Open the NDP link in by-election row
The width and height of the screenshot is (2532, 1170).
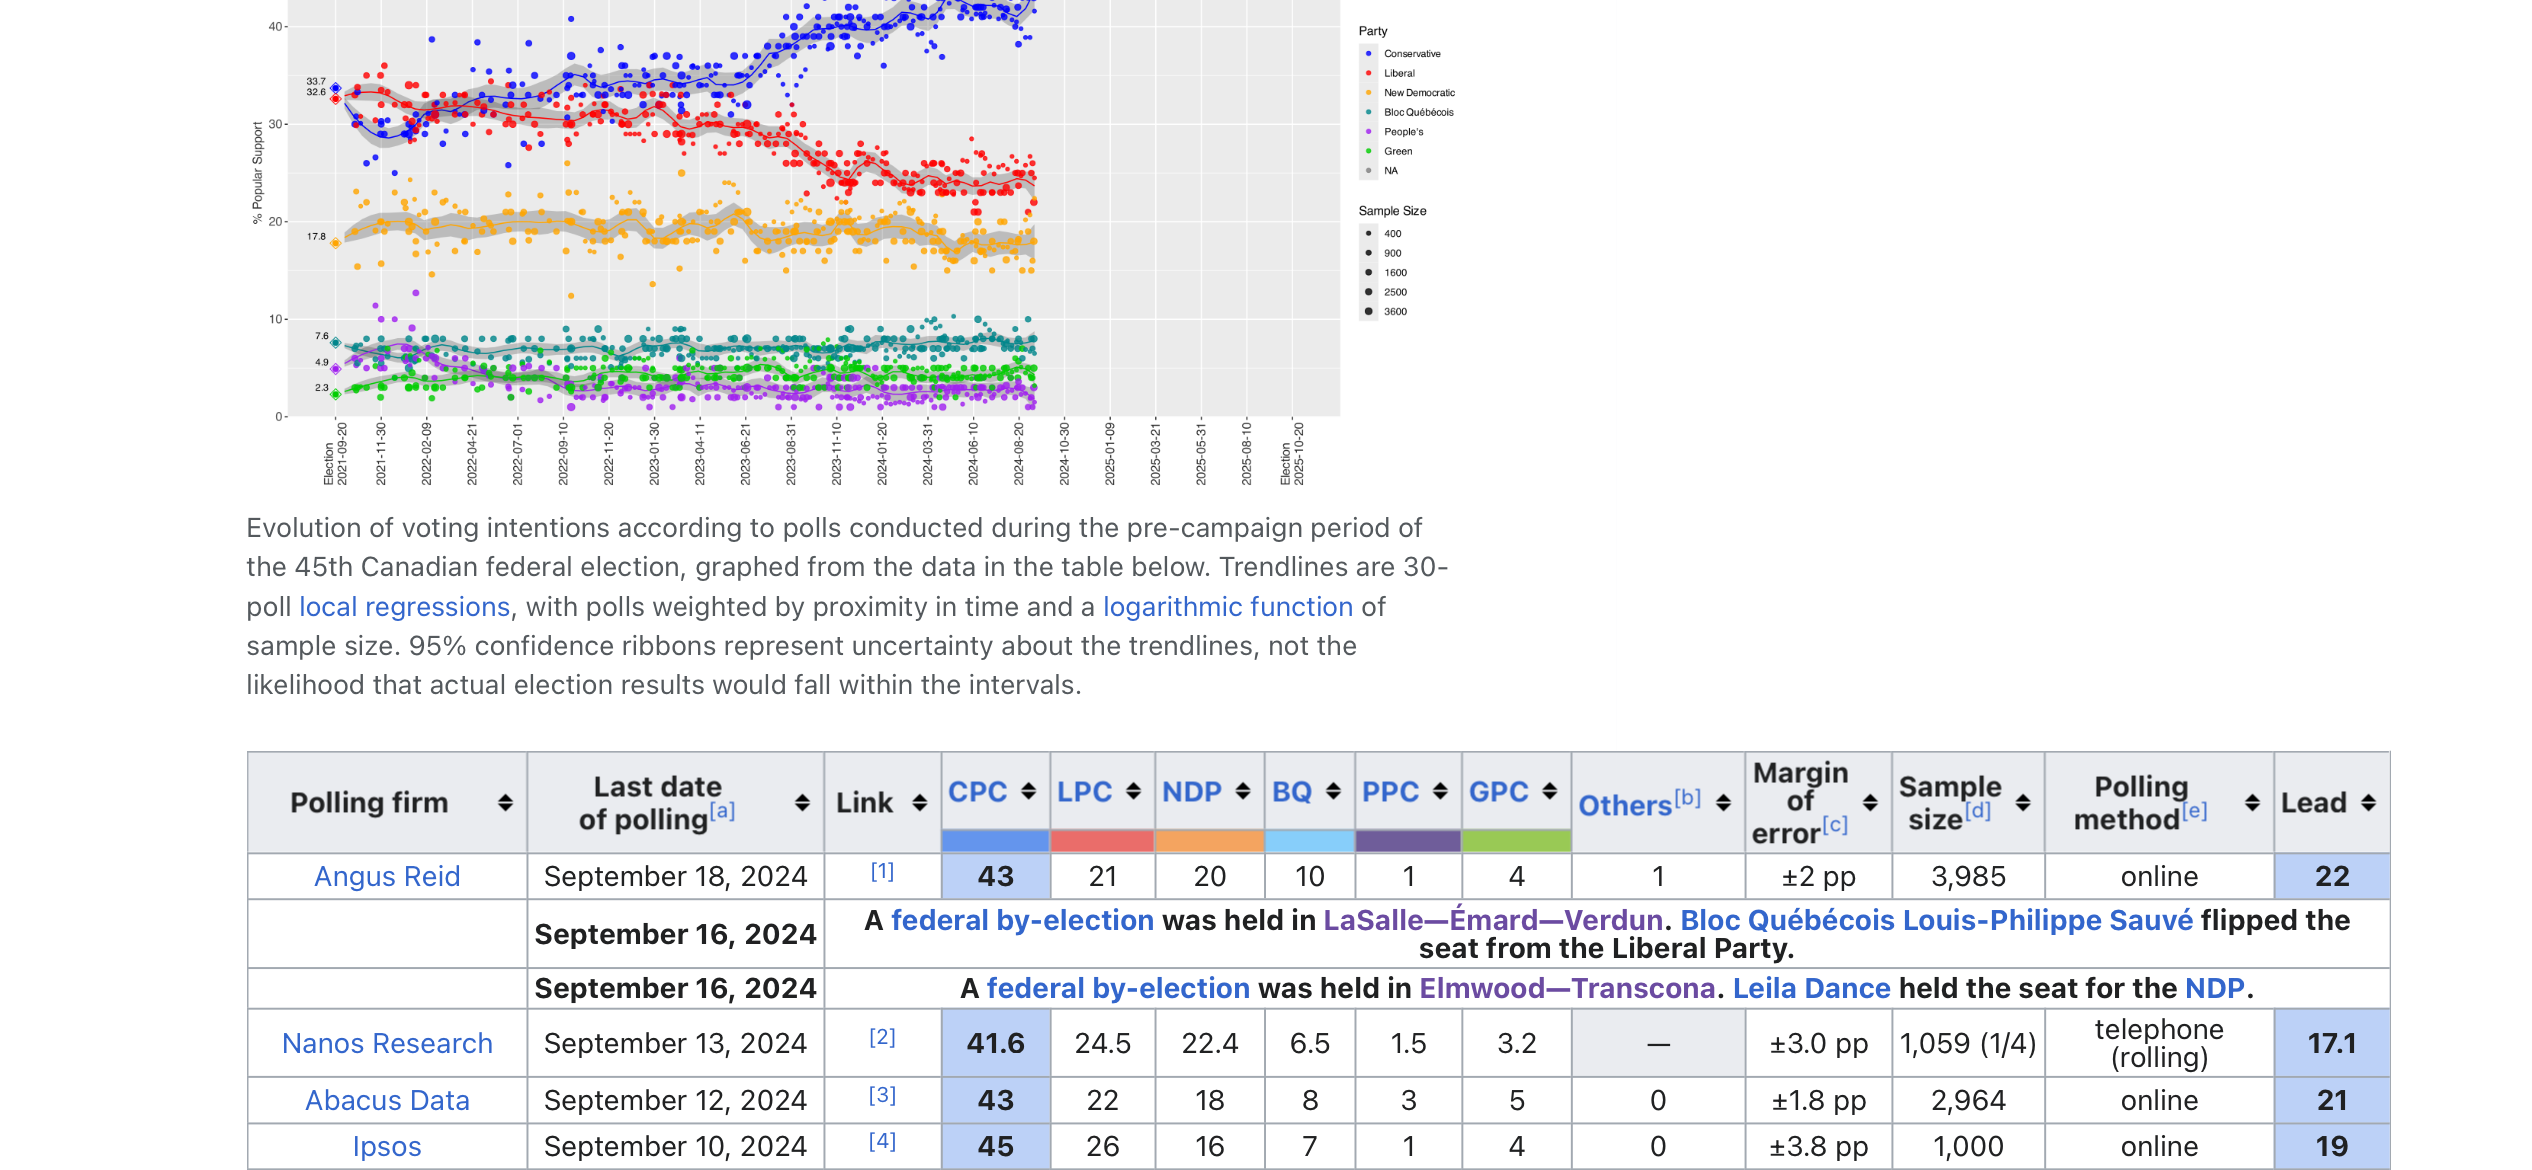2215,989
